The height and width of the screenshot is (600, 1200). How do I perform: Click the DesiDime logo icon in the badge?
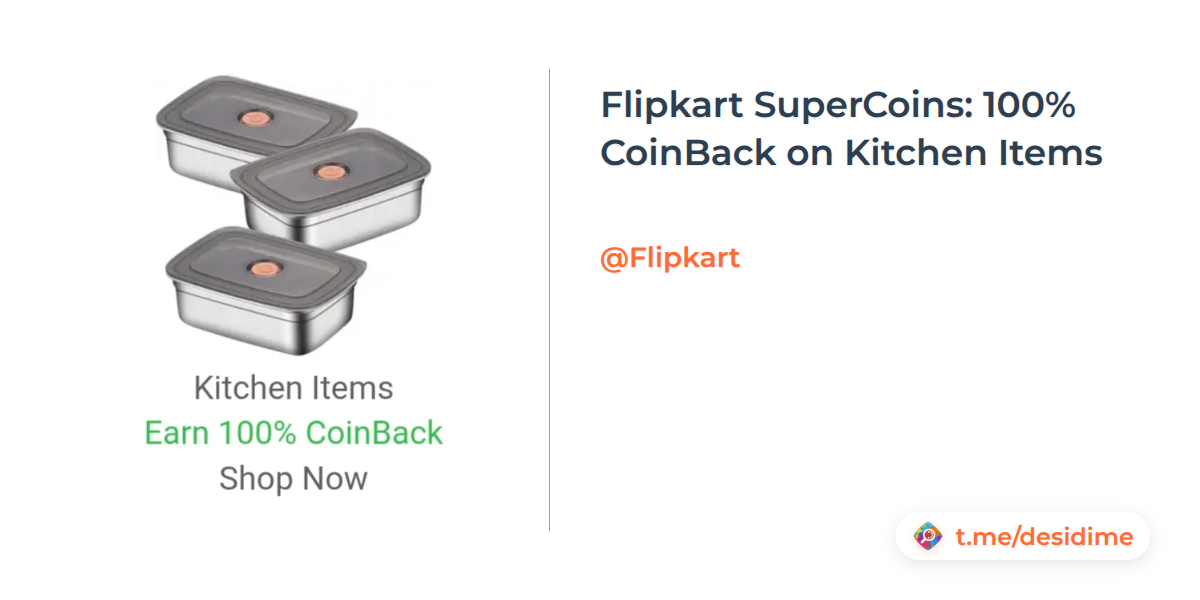tap(929, 537)
